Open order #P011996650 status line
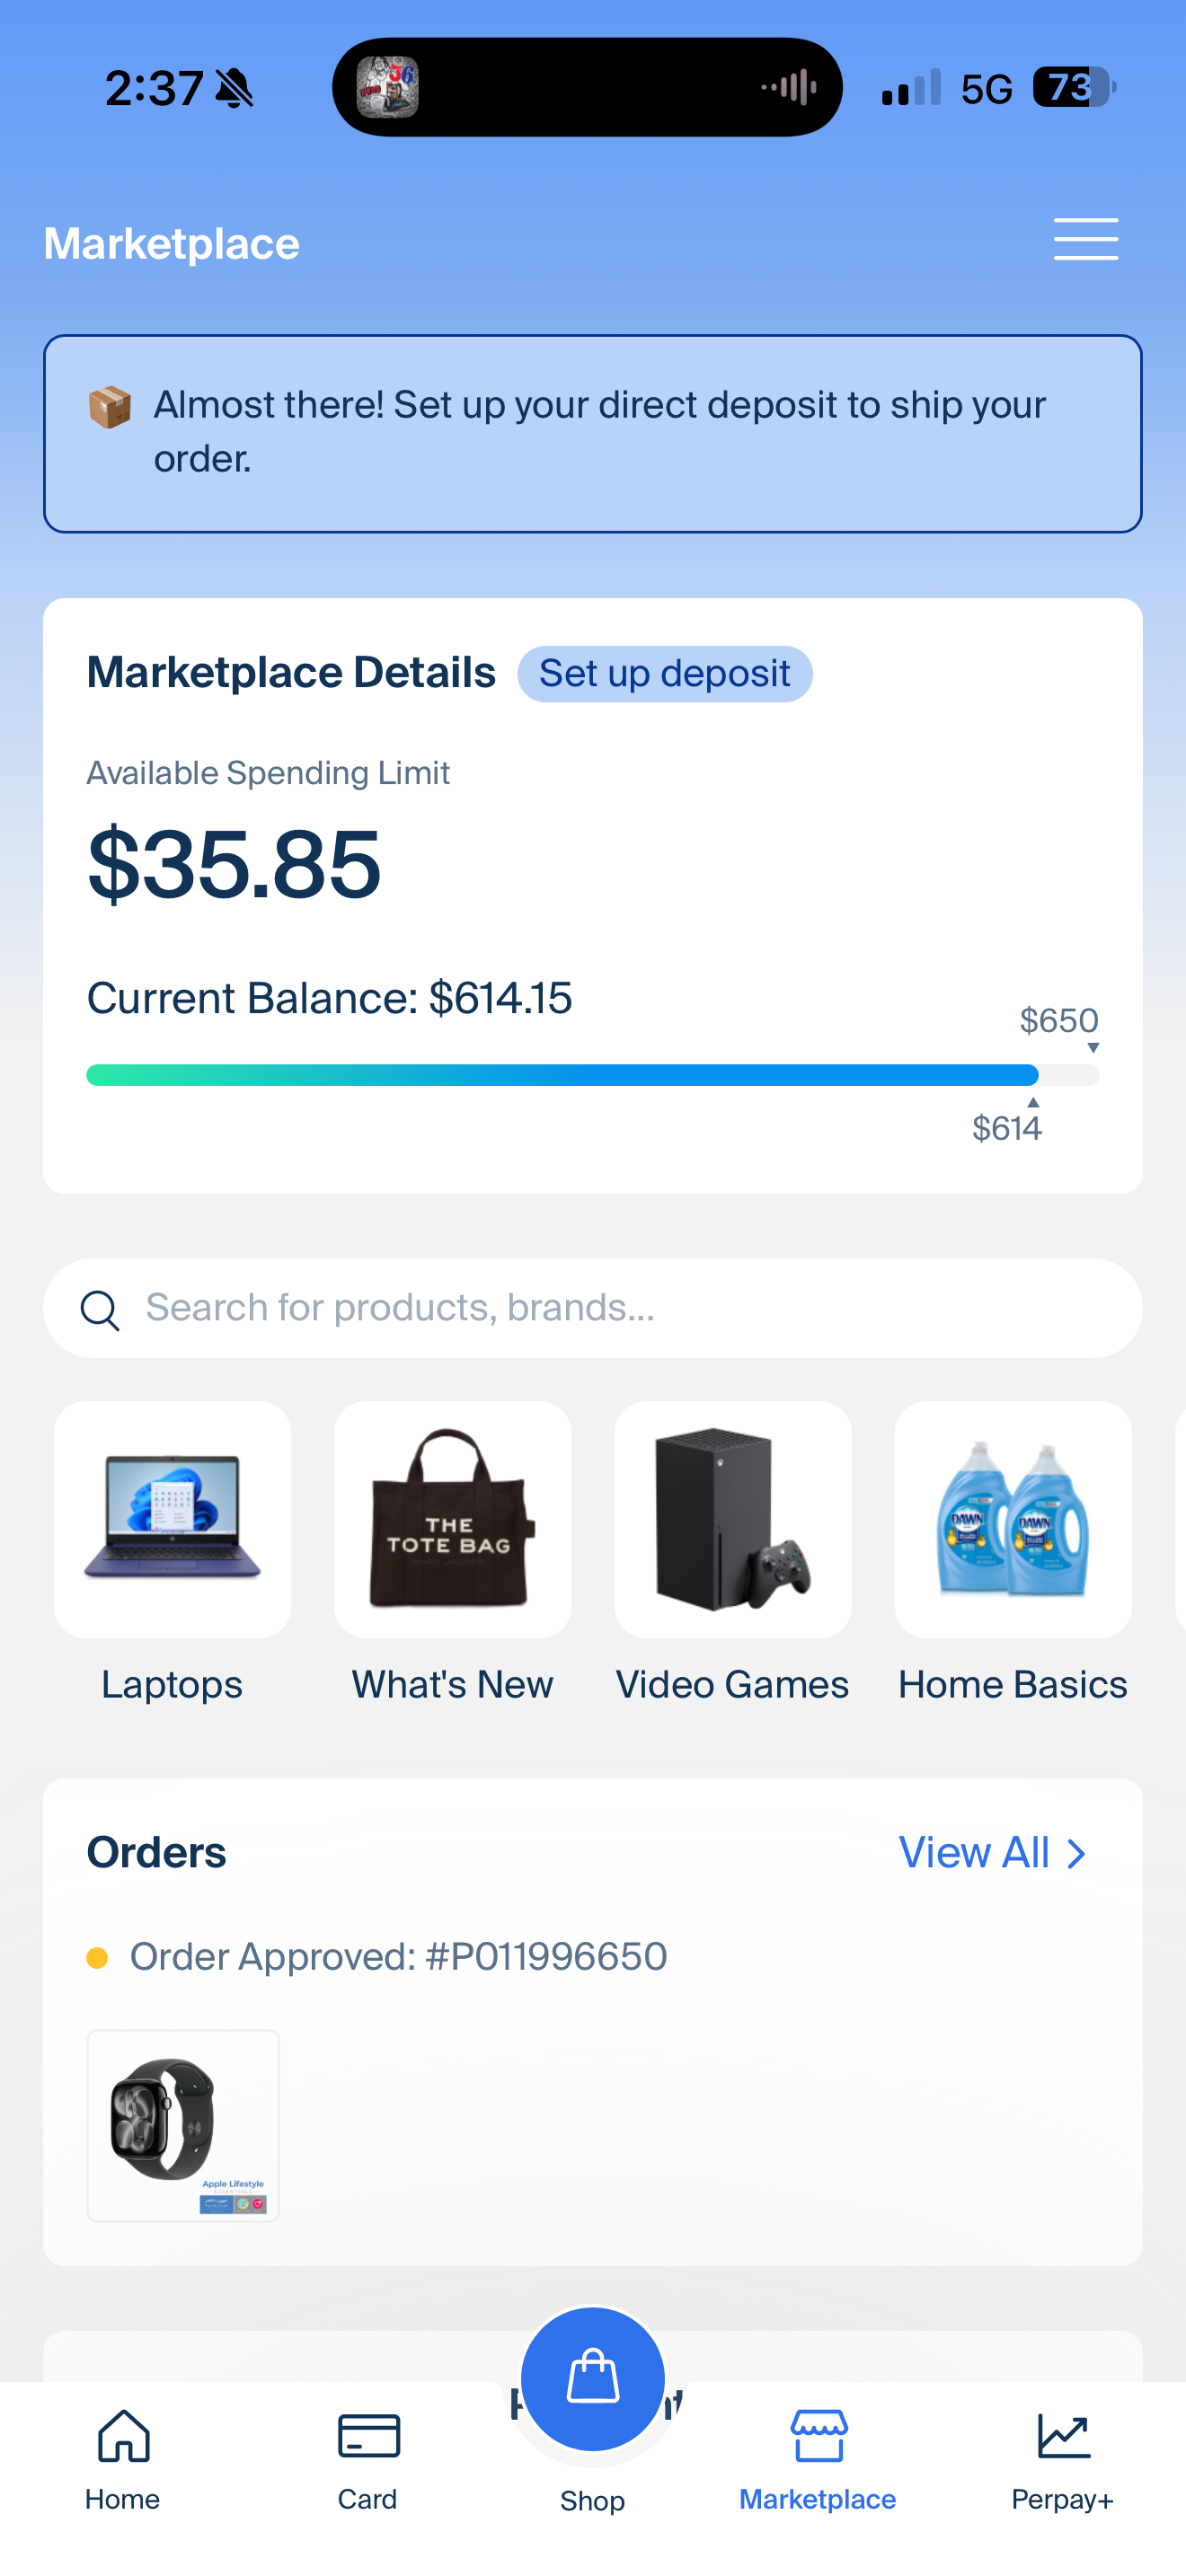This screenshot has width=1186, height=2576. click(377, 1956)
